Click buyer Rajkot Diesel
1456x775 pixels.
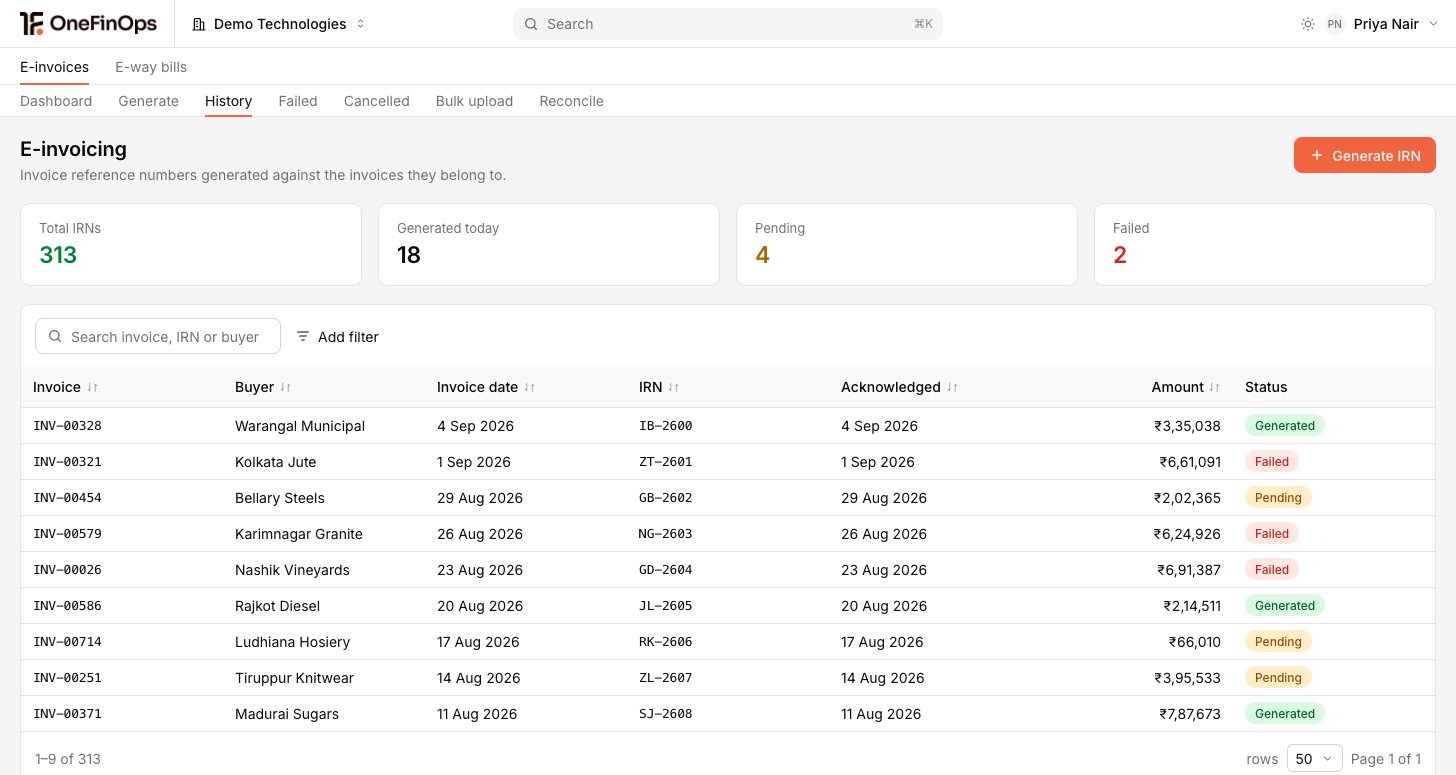(277, 606)
